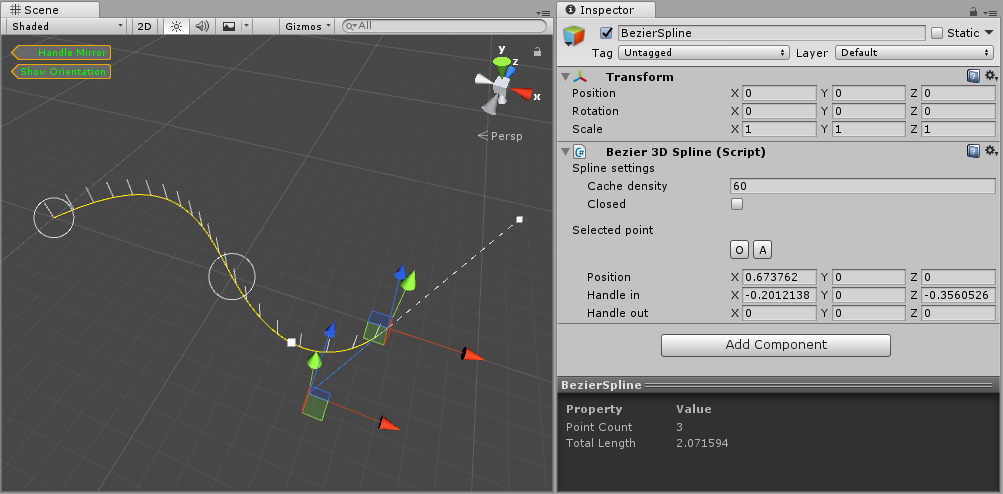Click Handle in X value field
Screen dimensions: 1003x494
click(x=778, y=295)
